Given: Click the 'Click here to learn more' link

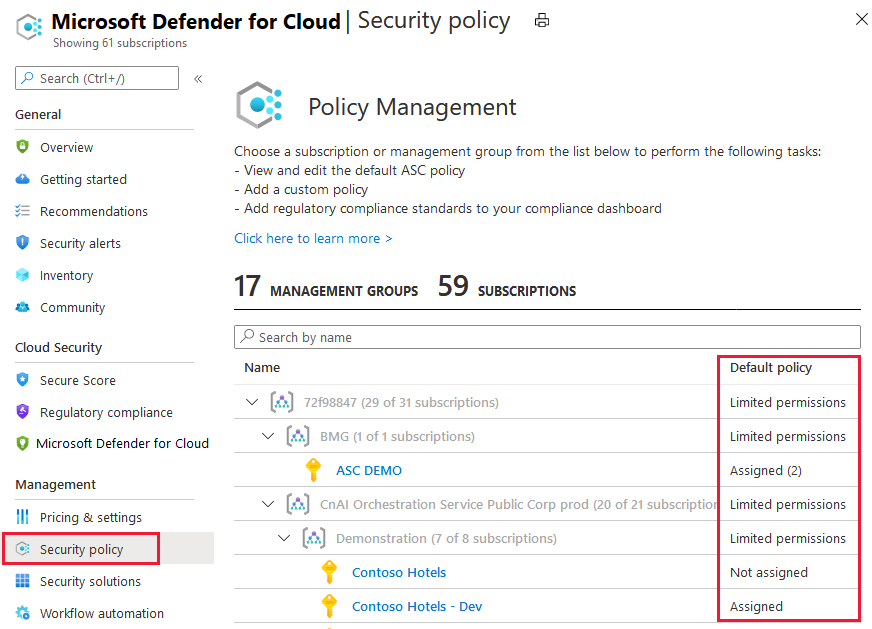Looking at the screenshot, I should click(313, 238).
